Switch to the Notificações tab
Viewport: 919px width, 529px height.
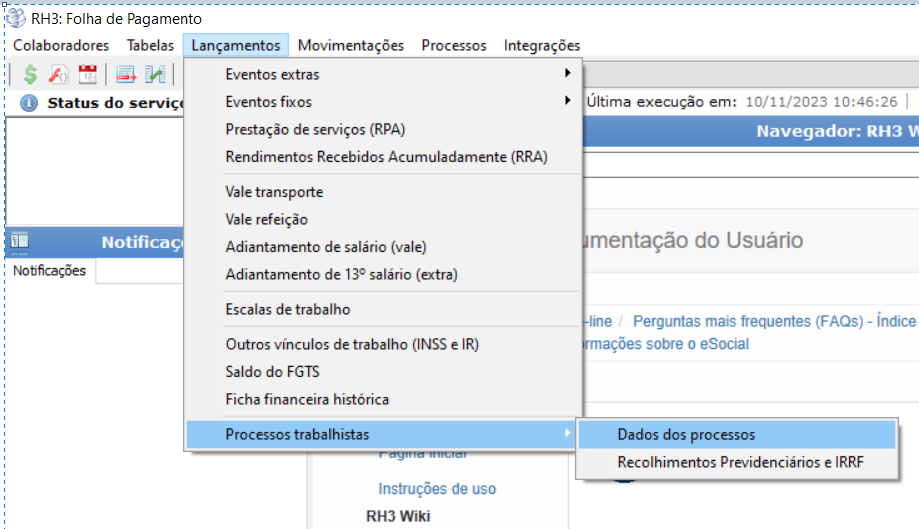click(x=49, y=271)
